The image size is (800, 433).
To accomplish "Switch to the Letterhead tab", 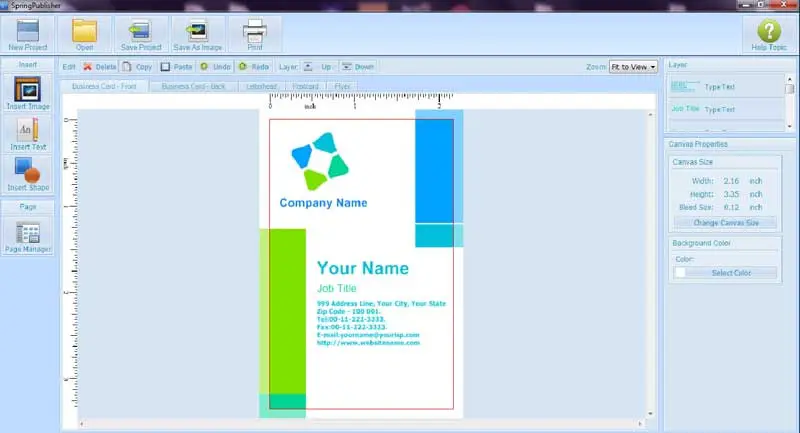I will tap(262, 87).
